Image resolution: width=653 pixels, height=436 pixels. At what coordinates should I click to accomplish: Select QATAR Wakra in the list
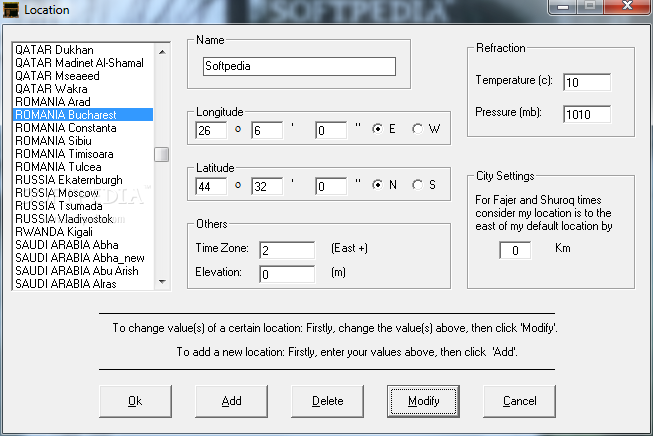click(83, 89)
